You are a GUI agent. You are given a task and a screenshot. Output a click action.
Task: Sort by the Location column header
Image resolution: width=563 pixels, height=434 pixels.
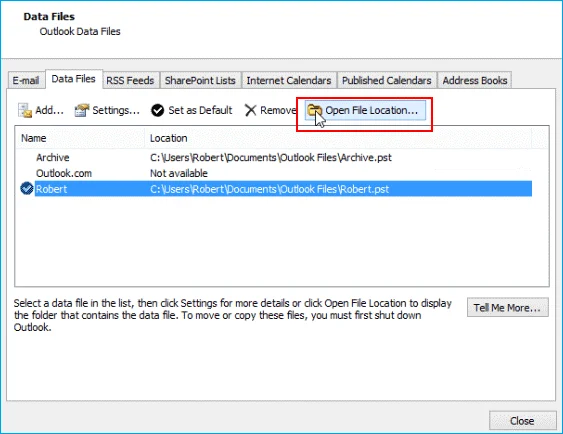point(338,138)
